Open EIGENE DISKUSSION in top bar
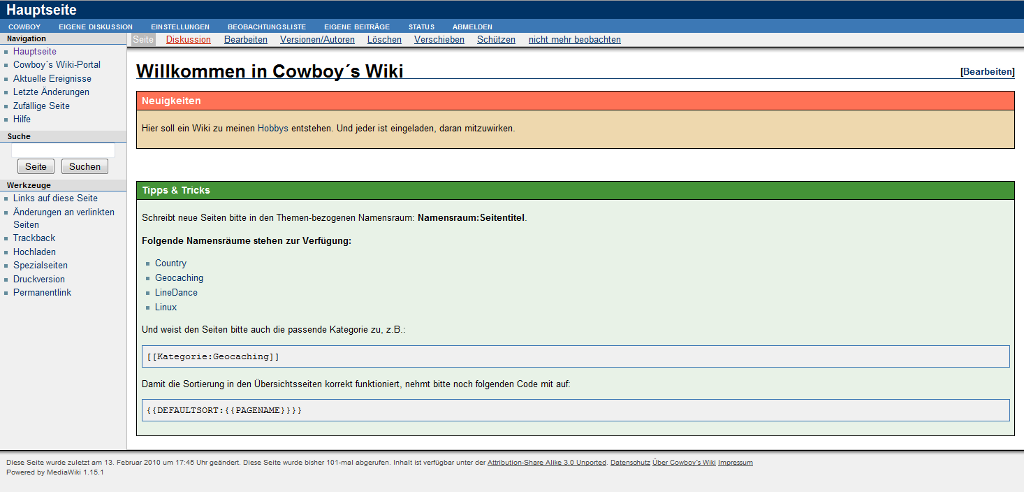 (95, 27)
